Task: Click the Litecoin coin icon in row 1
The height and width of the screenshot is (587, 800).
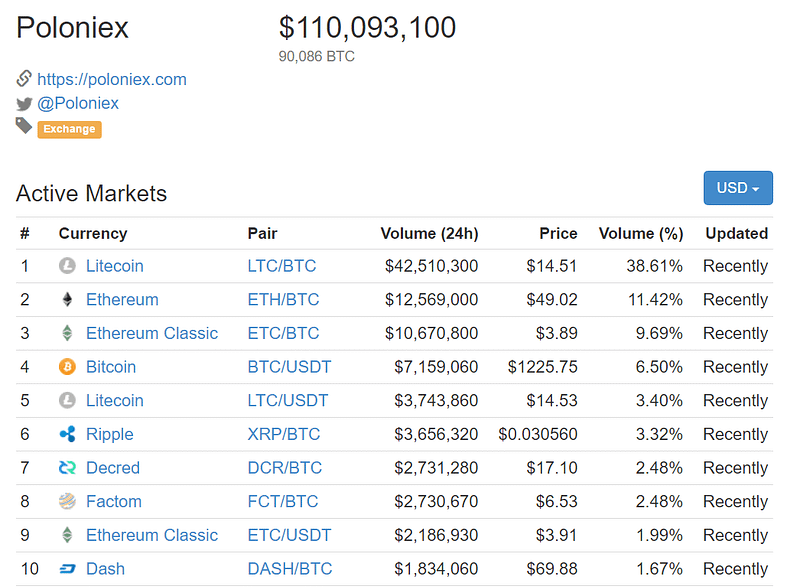Action: click(67, 266)
